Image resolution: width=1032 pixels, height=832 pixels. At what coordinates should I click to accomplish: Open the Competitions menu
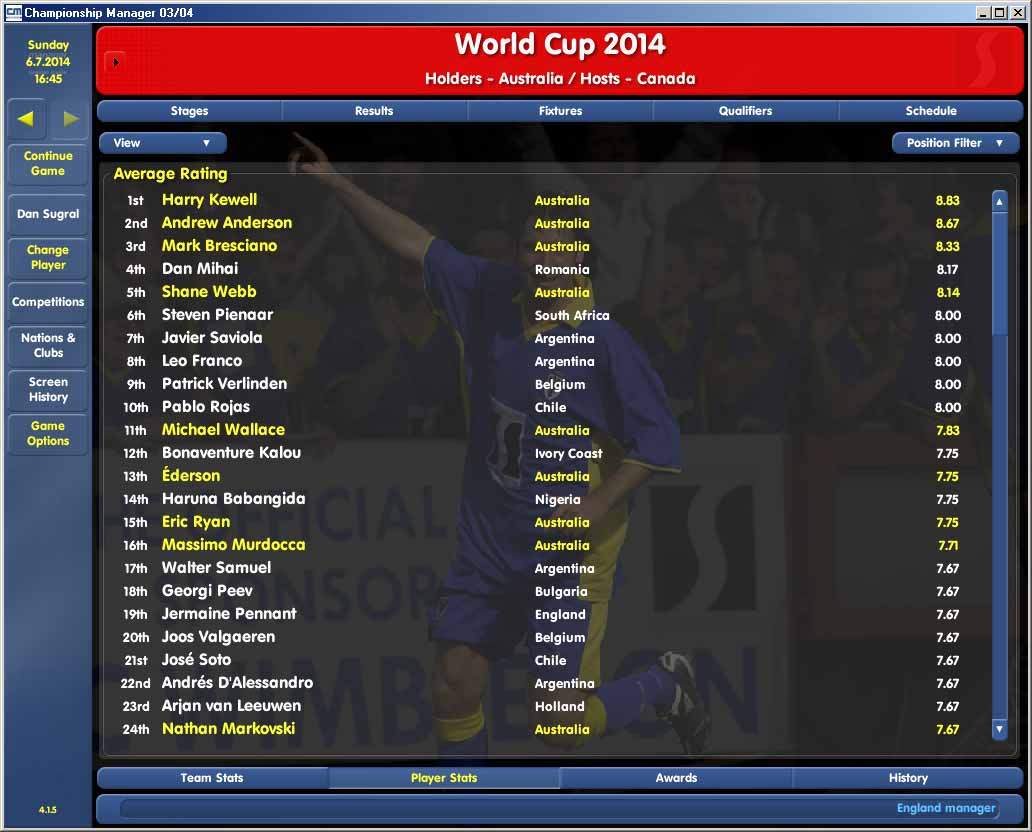(x=48, y=301)
